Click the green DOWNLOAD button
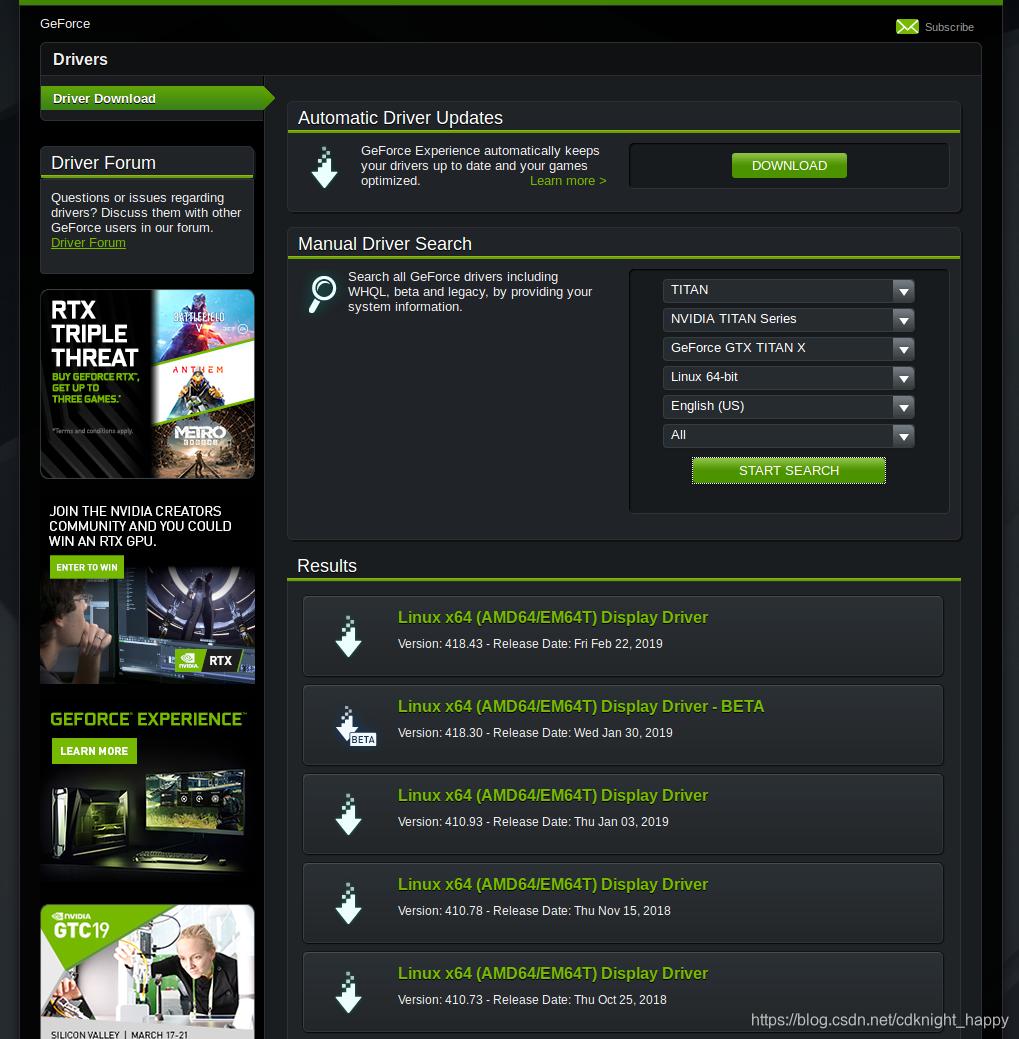The height and width of the screenshot is (1039, 1019). click(789, 166)
